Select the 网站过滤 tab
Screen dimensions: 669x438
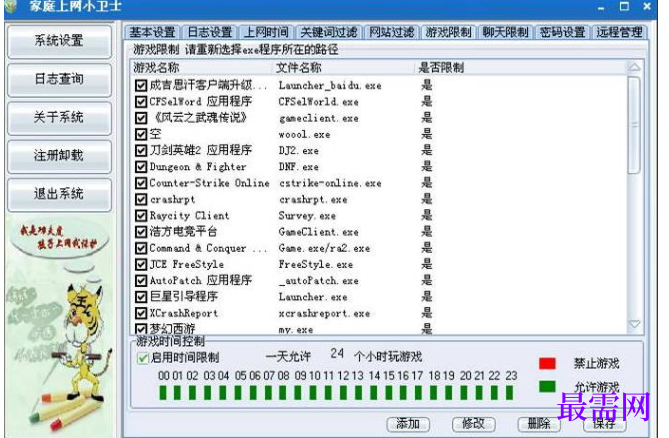(x=392, y=32)
